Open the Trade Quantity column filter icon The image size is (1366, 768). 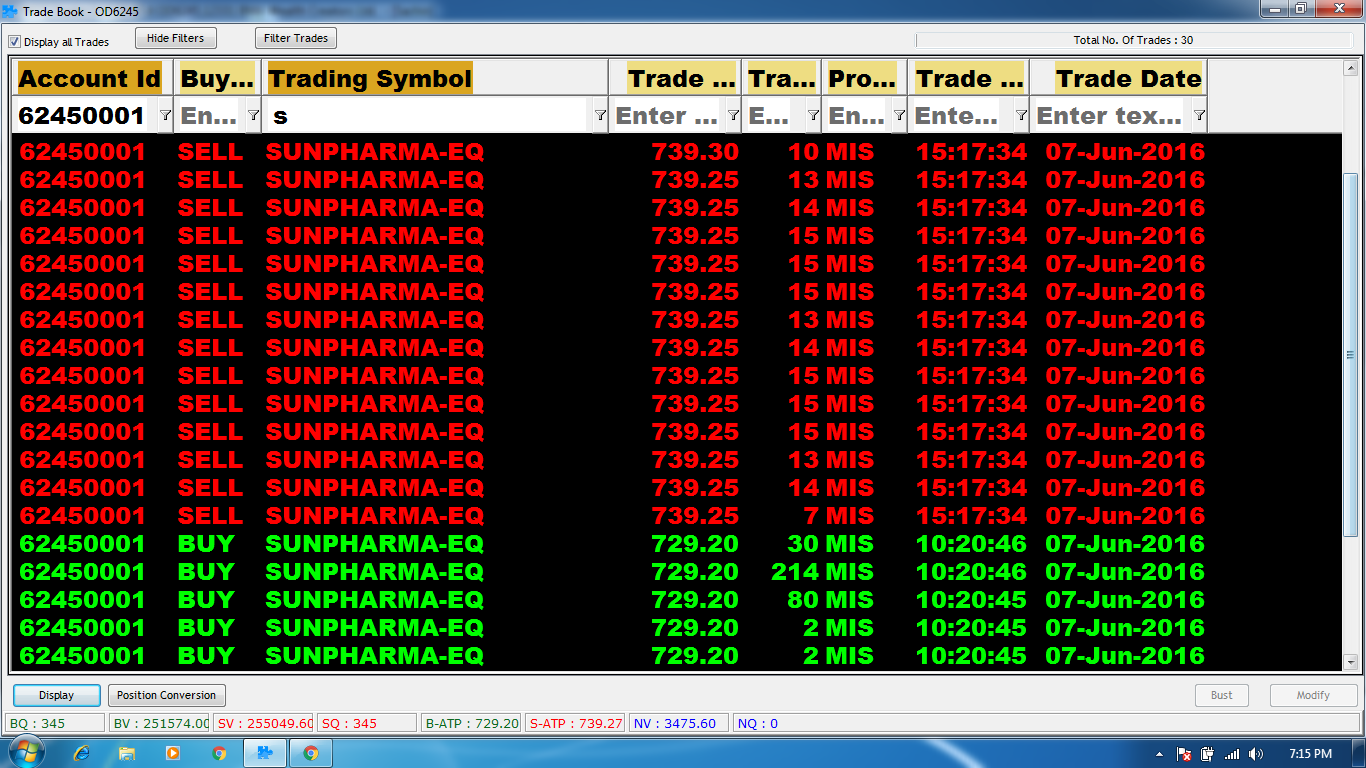coord(813,116)
